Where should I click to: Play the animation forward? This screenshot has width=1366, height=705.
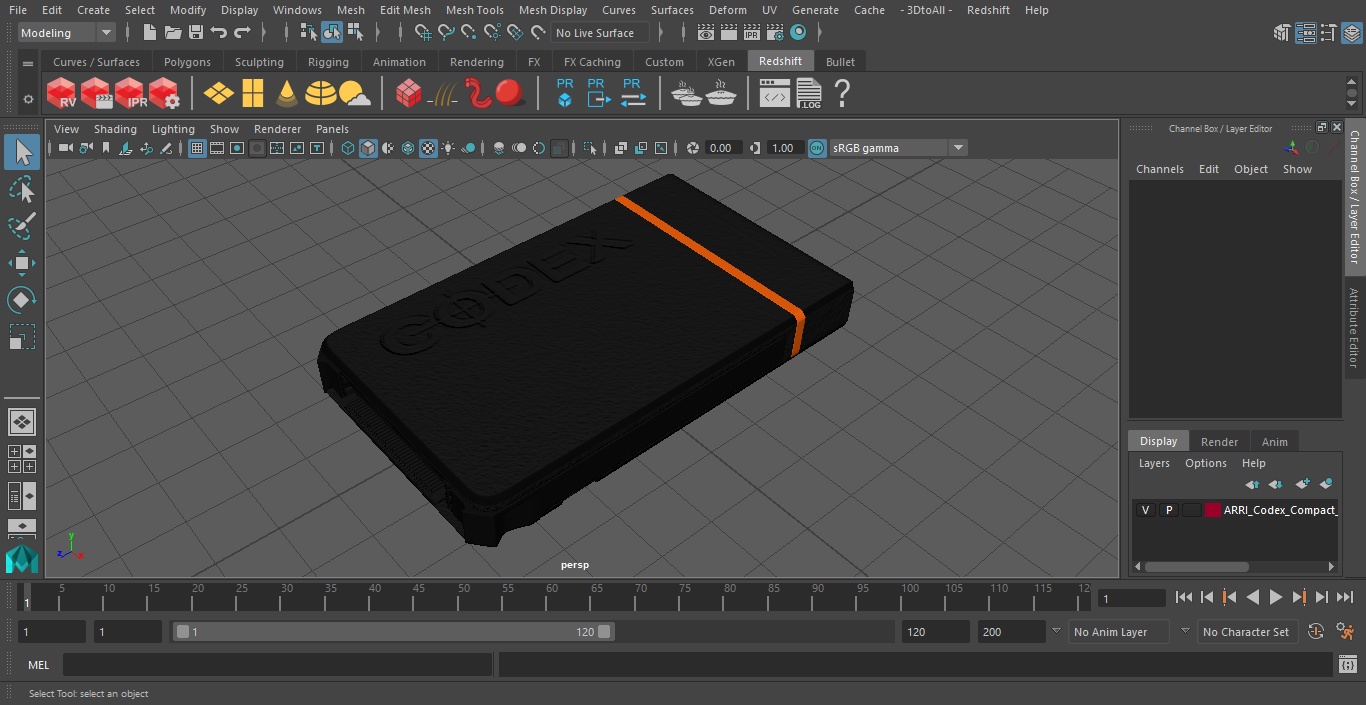point(1275,597)
